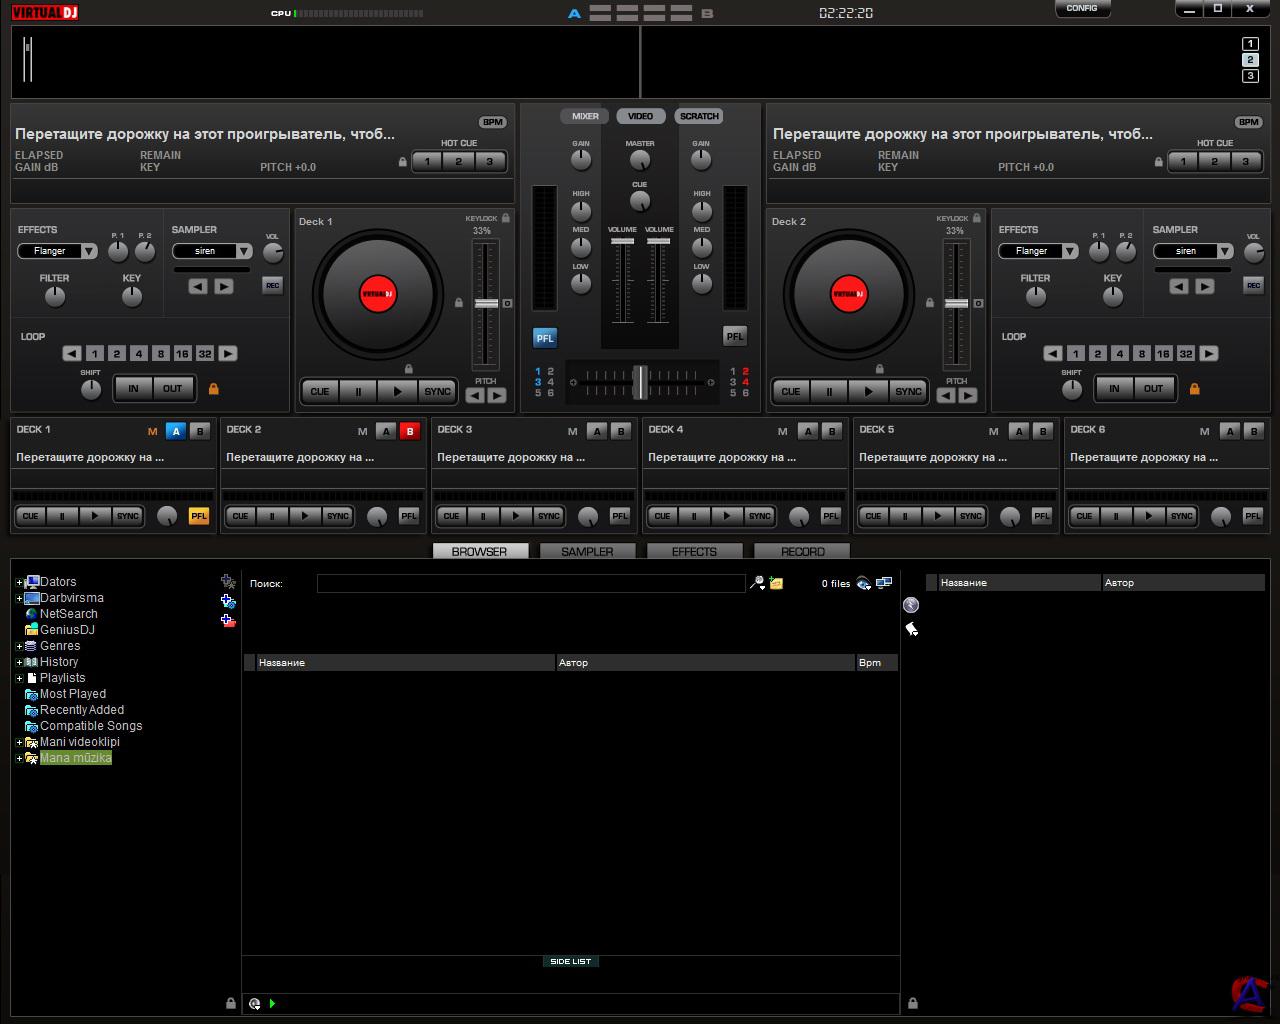Click the crossfader slider handle
This screenshot has height=1024, width=1280.
tap(640, 381)
